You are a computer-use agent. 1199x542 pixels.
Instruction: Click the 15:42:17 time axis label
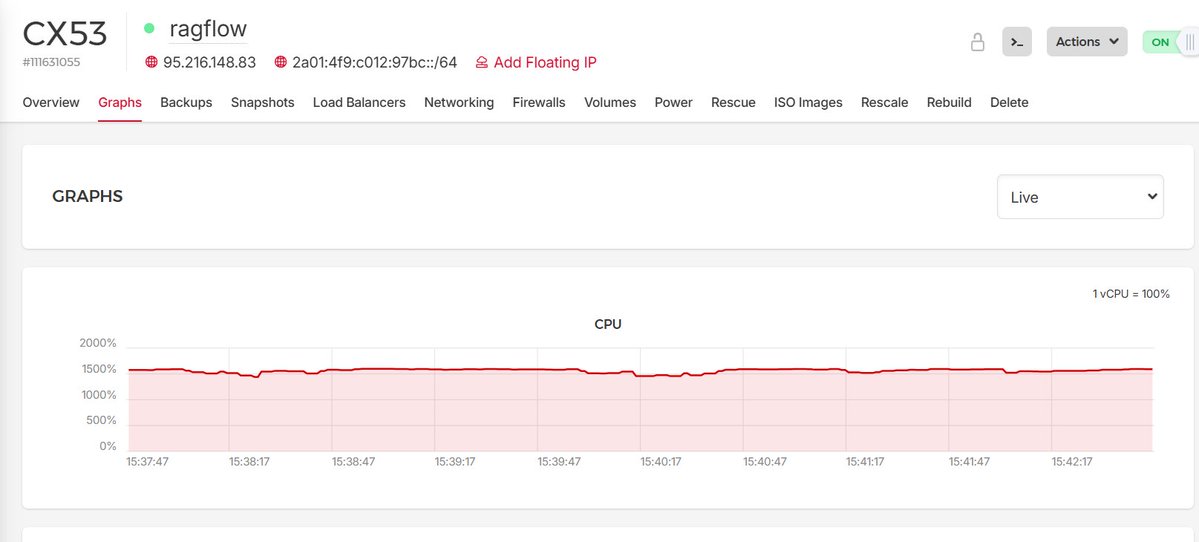pyautogui.click(x=1073, y=462)
